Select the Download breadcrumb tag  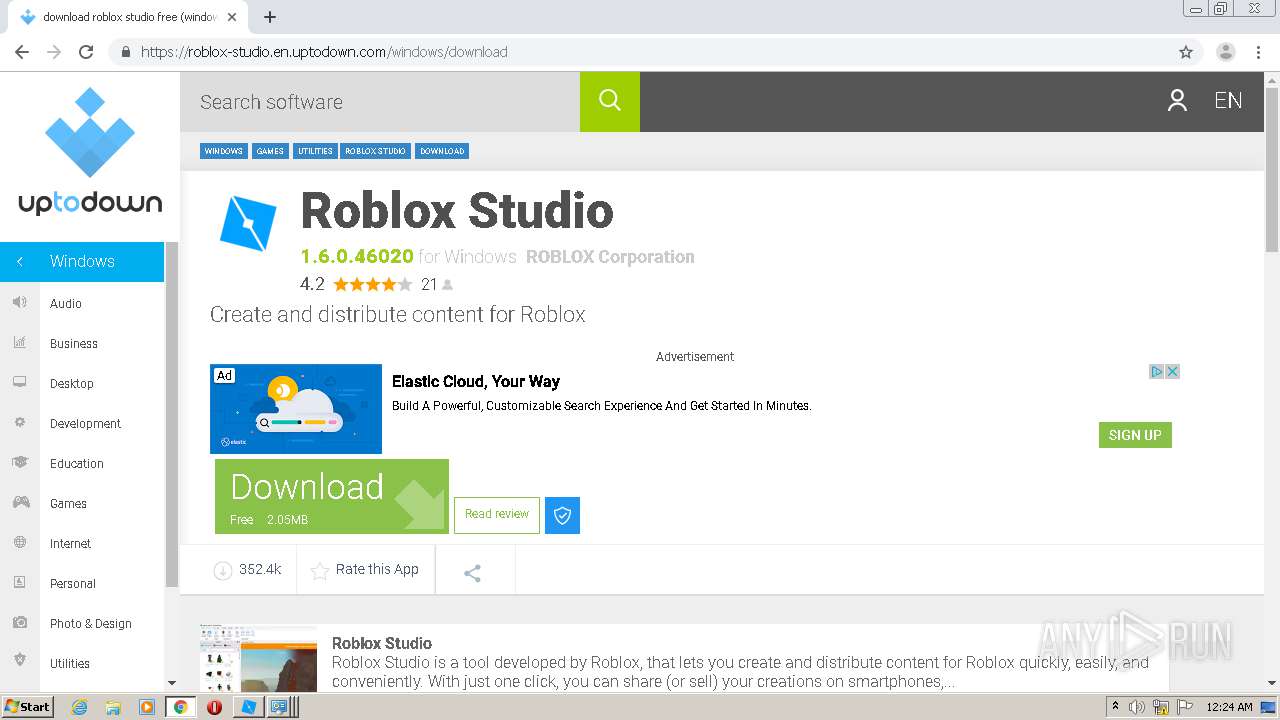click(442, 151)
